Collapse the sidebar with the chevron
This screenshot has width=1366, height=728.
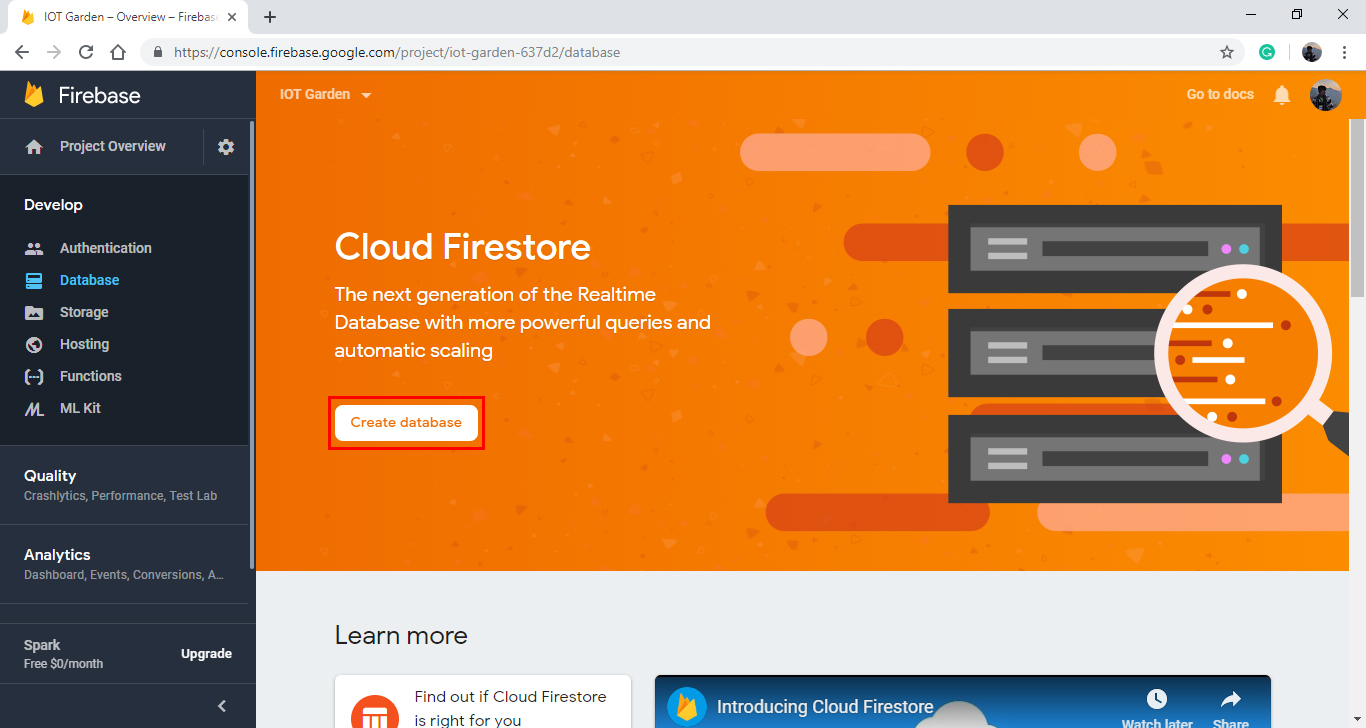click(221, 705)
